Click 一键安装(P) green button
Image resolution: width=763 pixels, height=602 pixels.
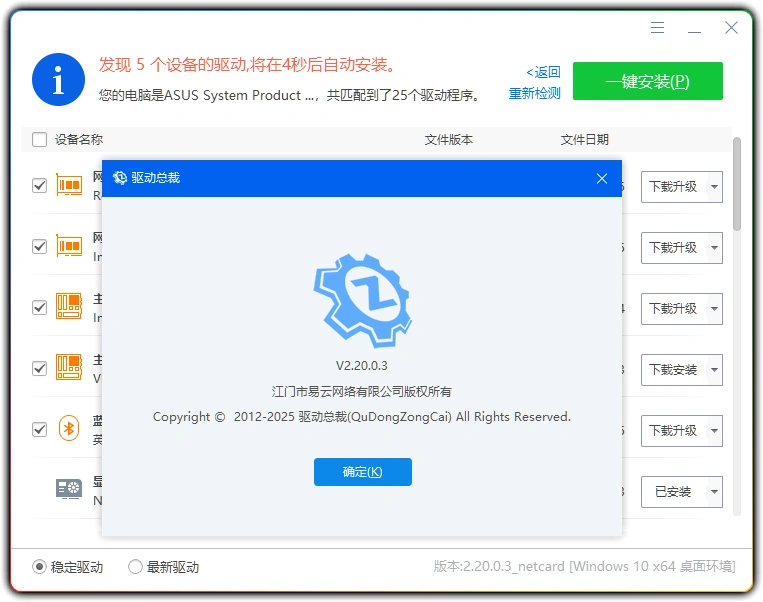click(x=648, y=81)
